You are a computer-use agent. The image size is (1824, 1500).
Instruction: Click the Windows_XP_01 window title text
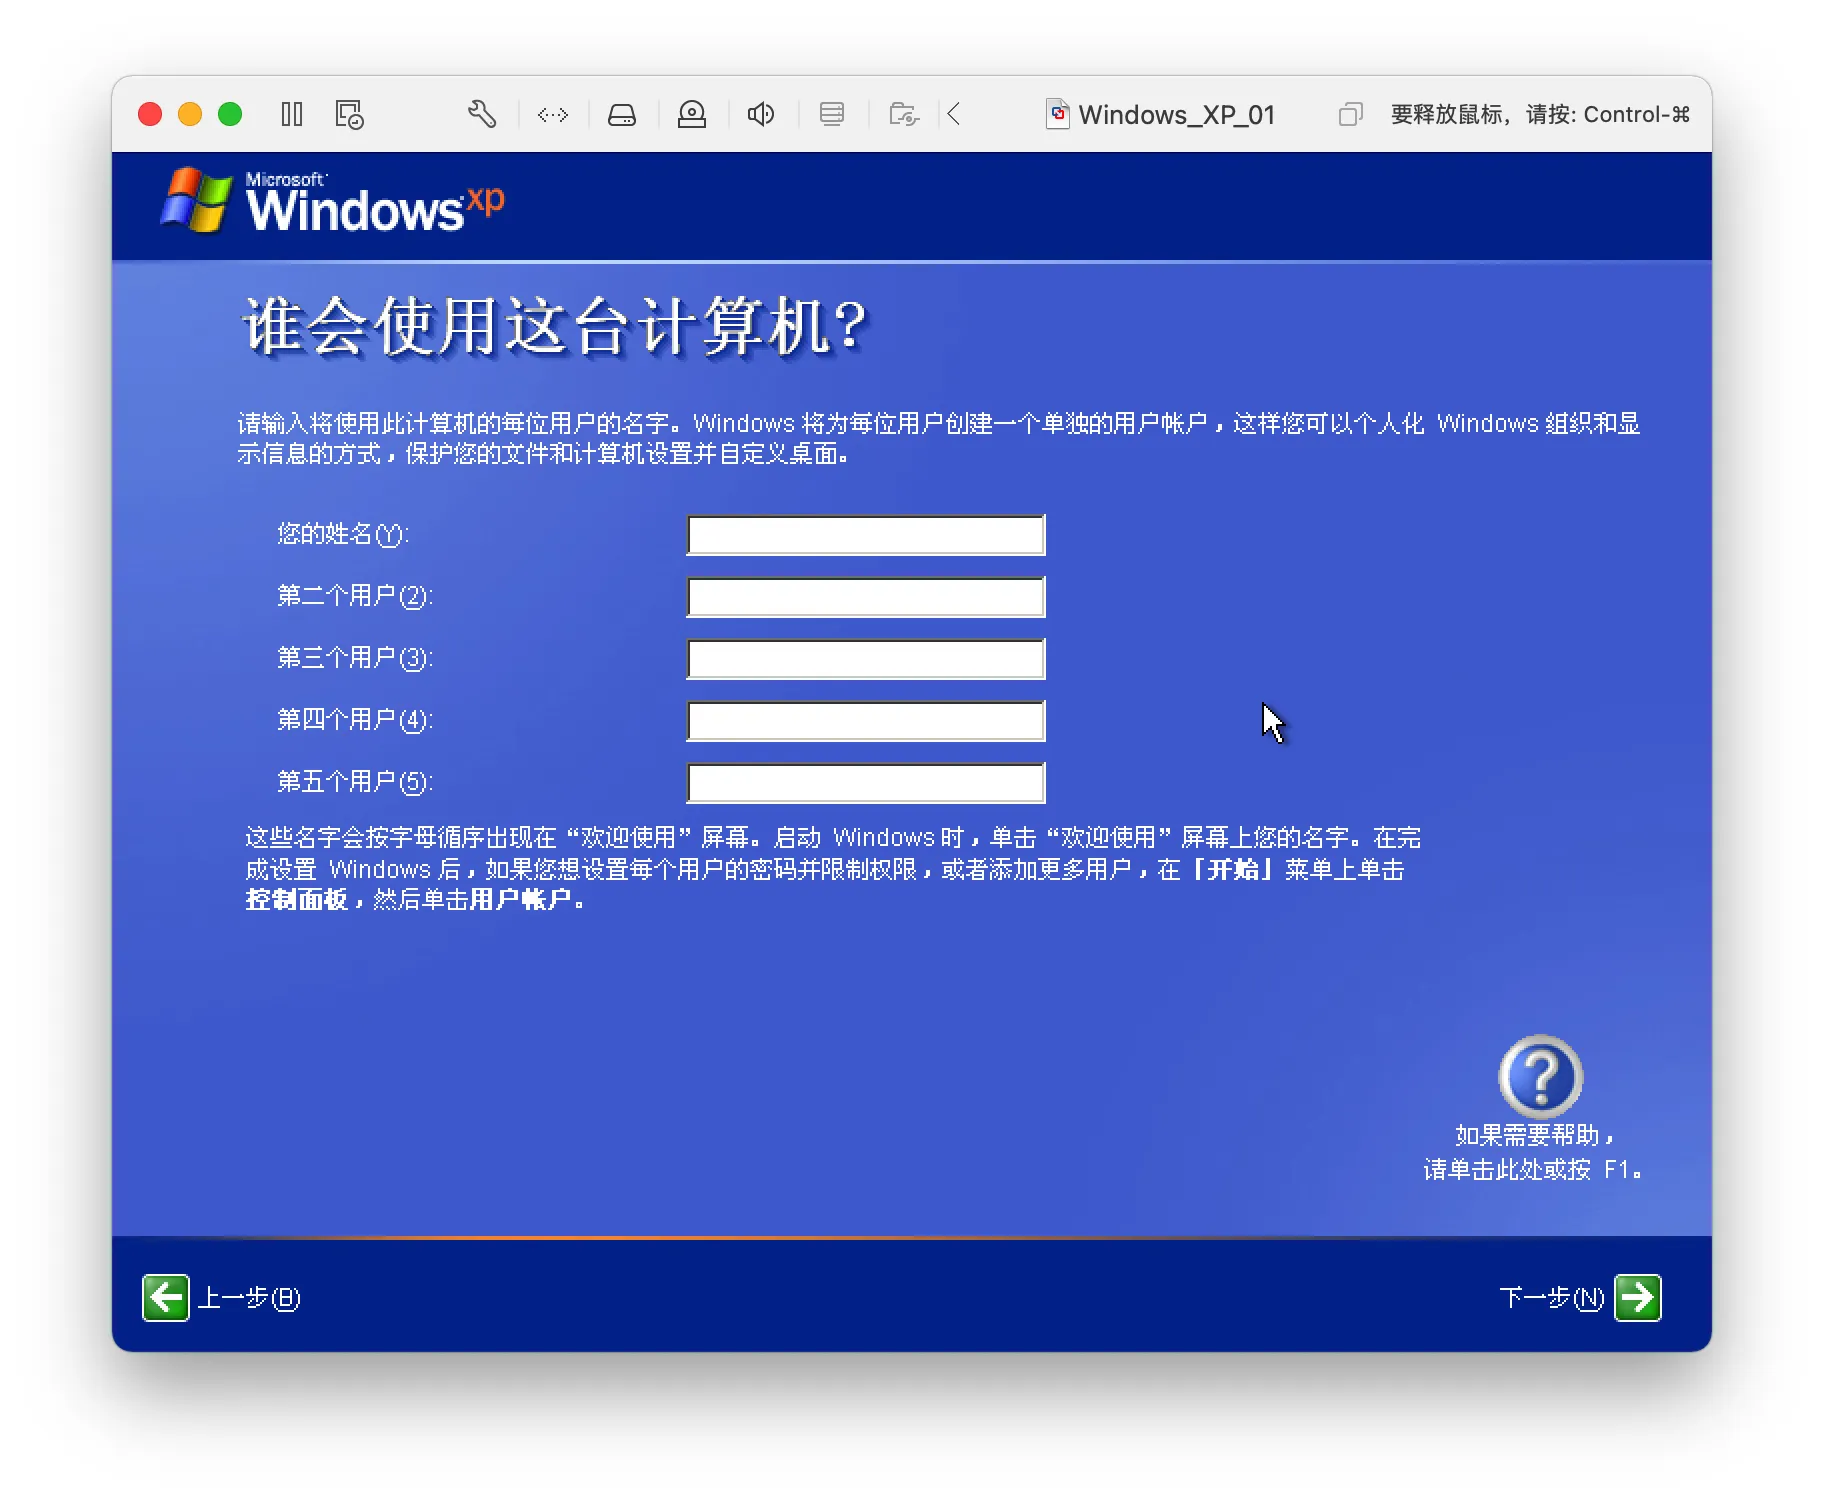tap(1177, 115)
